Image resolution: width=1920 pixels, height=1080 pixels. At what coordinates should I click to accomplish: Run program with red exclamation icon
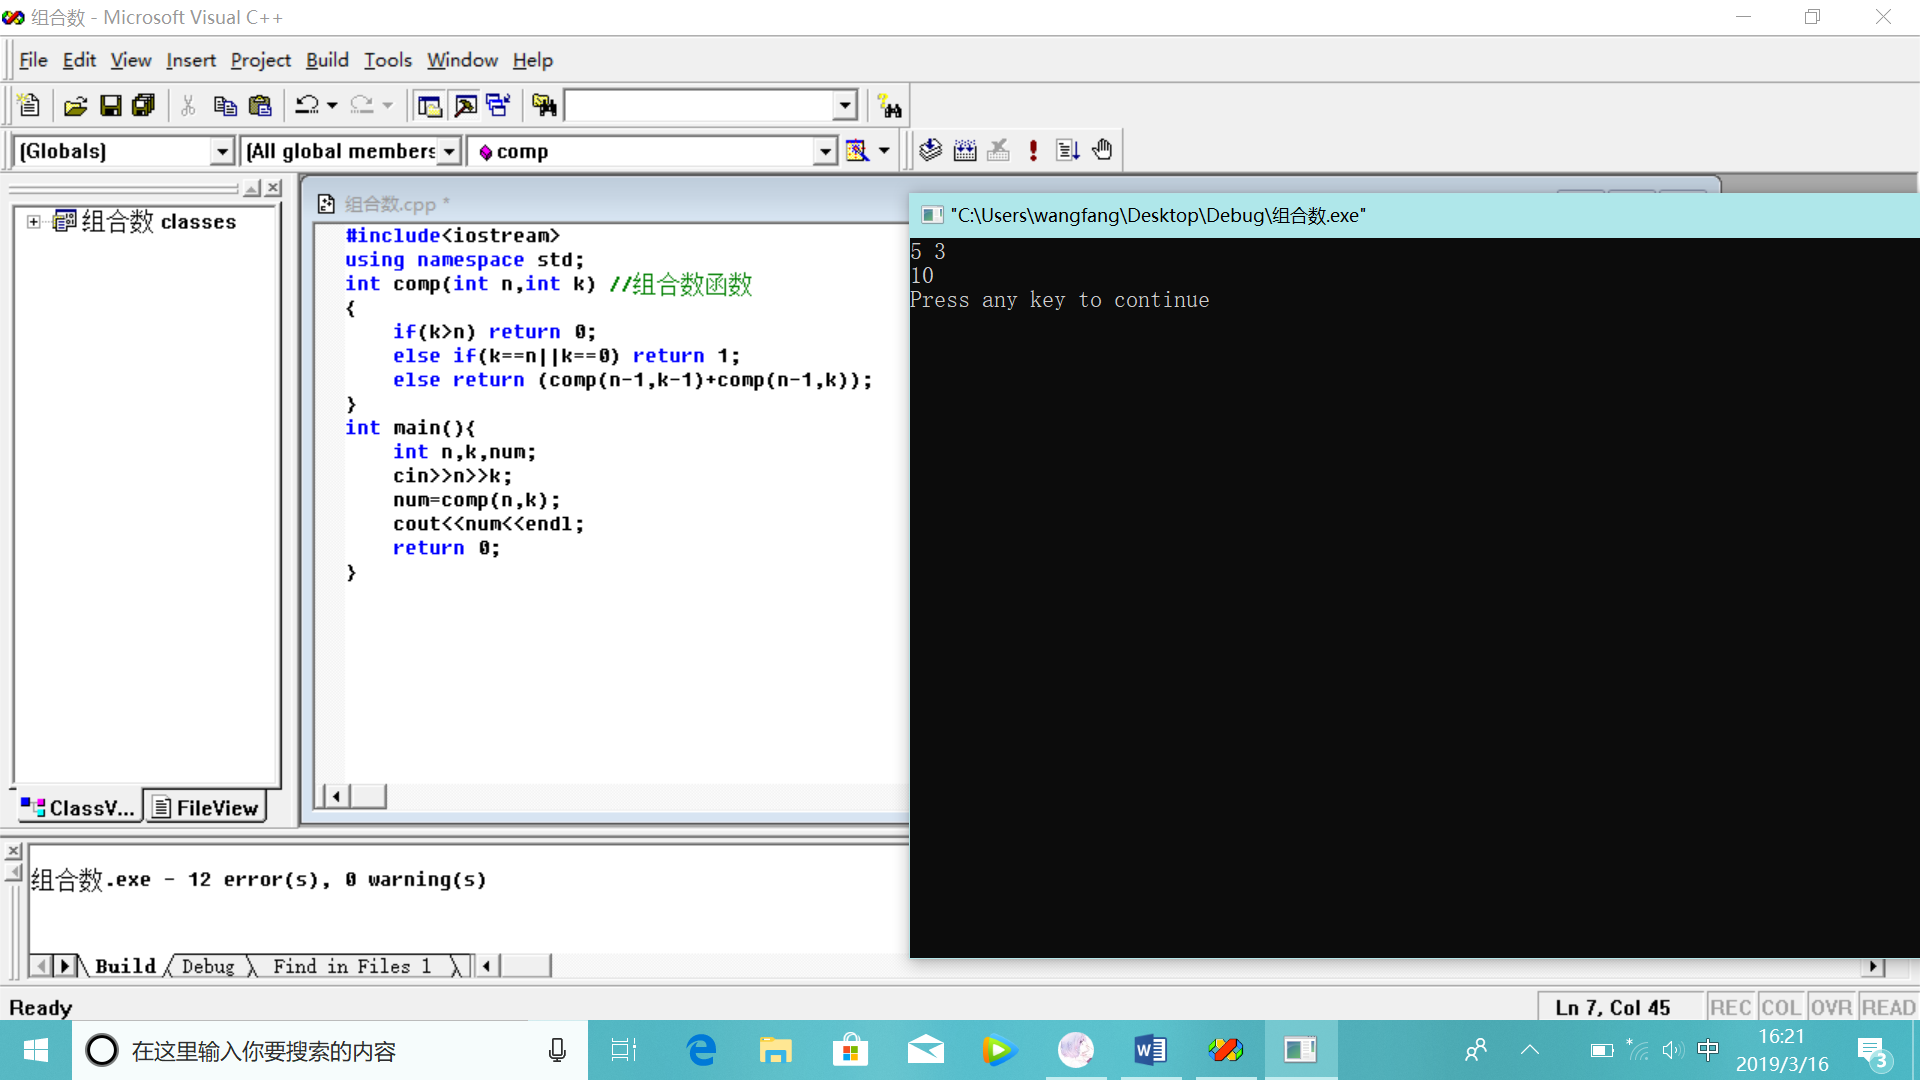1033,150
